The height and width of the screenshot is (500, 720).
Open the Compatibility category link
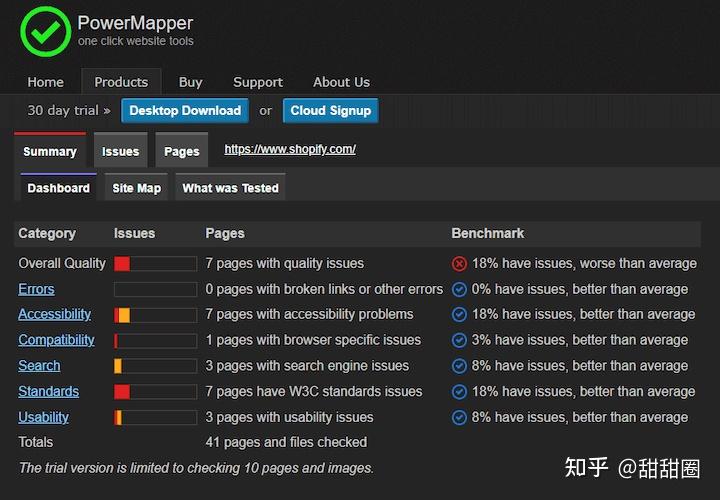point(56,340)
